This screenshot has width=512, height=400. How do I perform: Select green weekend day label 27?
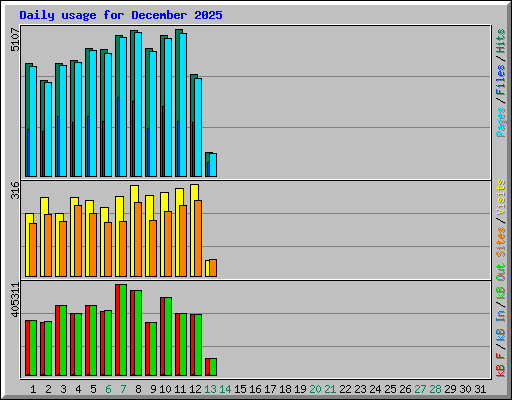(x=420, y=389)
